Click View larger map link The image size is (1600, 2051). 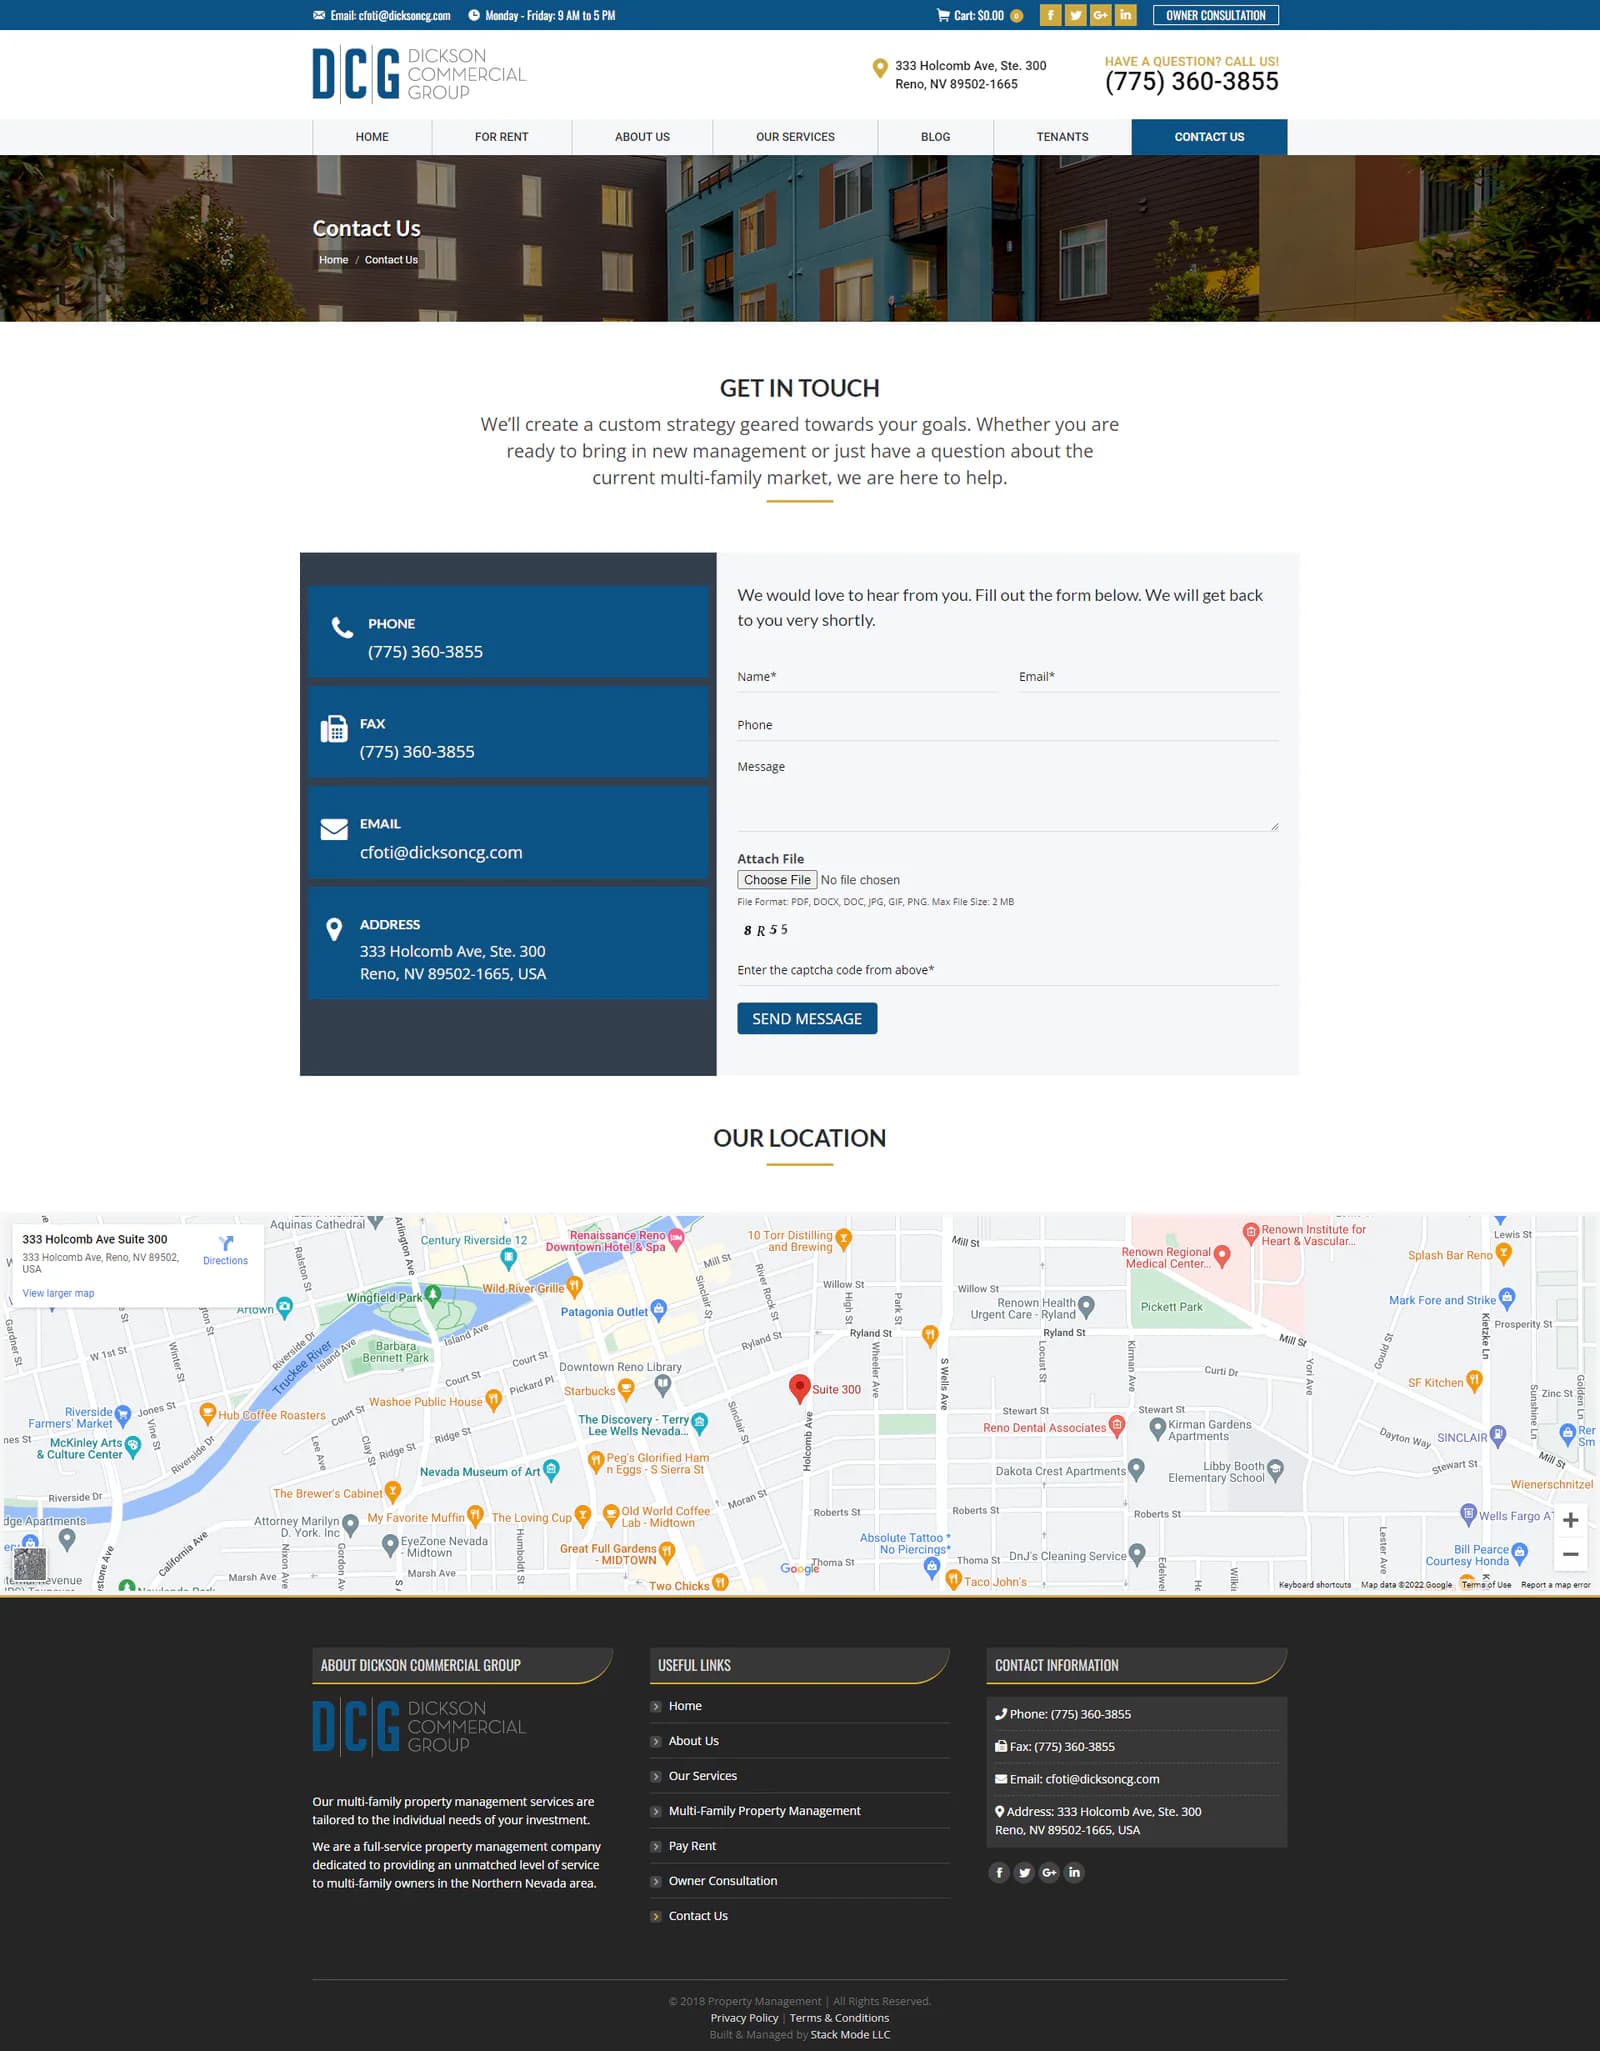tap(58, 1293)
